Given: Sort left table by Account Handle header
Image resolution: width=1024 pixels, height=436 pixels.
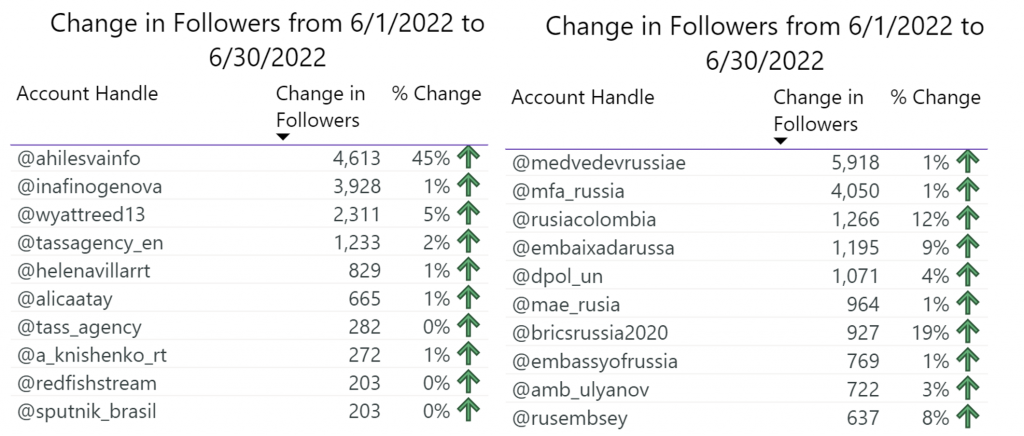Looking at the screenshot, I should (x=87, y=94).
